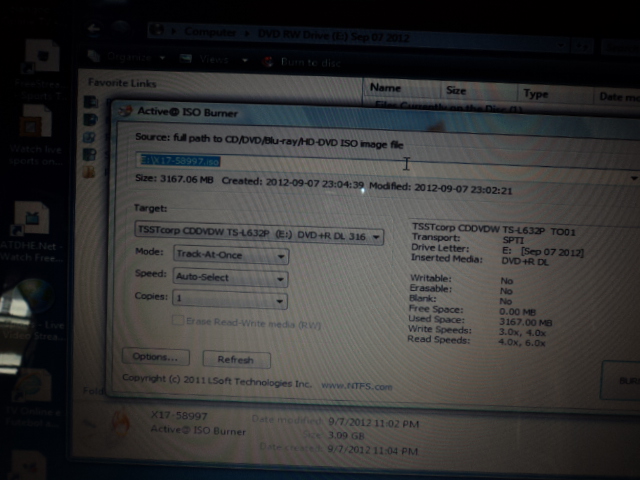Screen dimensions: 640x480
Task: Click the address bar refresh button
Action: (x=582, y=46)
